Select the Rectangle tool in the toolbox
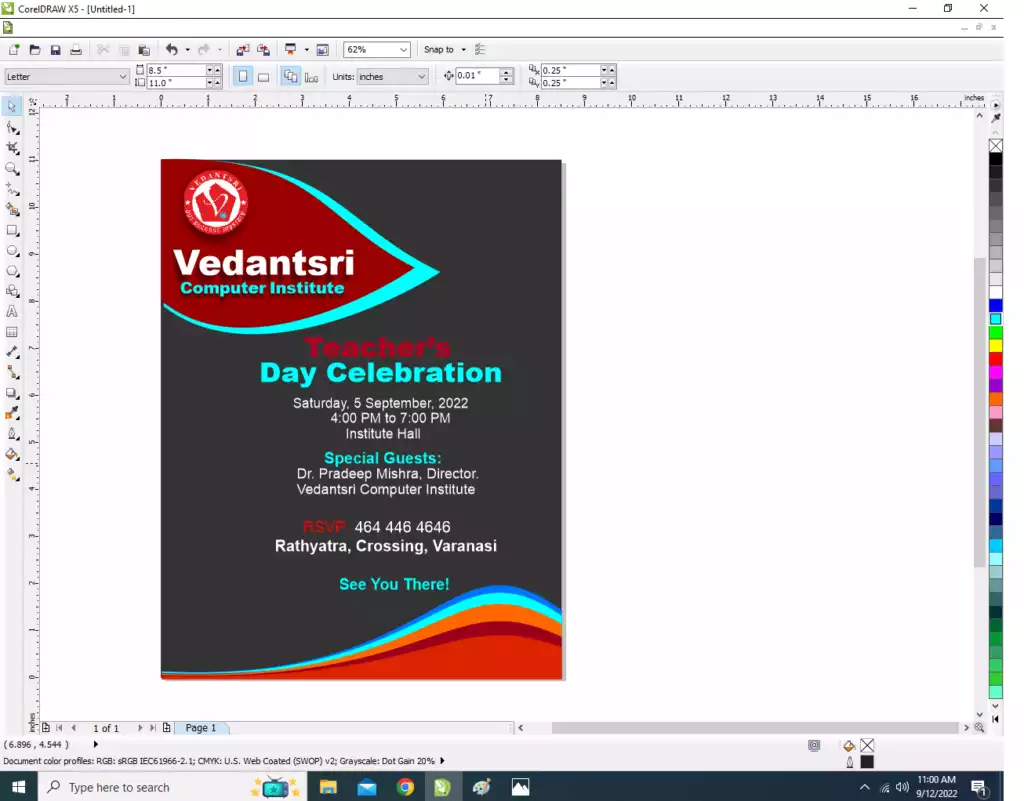Image resolution: width=1024 pixels, height=801 pixels. point(12,230)
